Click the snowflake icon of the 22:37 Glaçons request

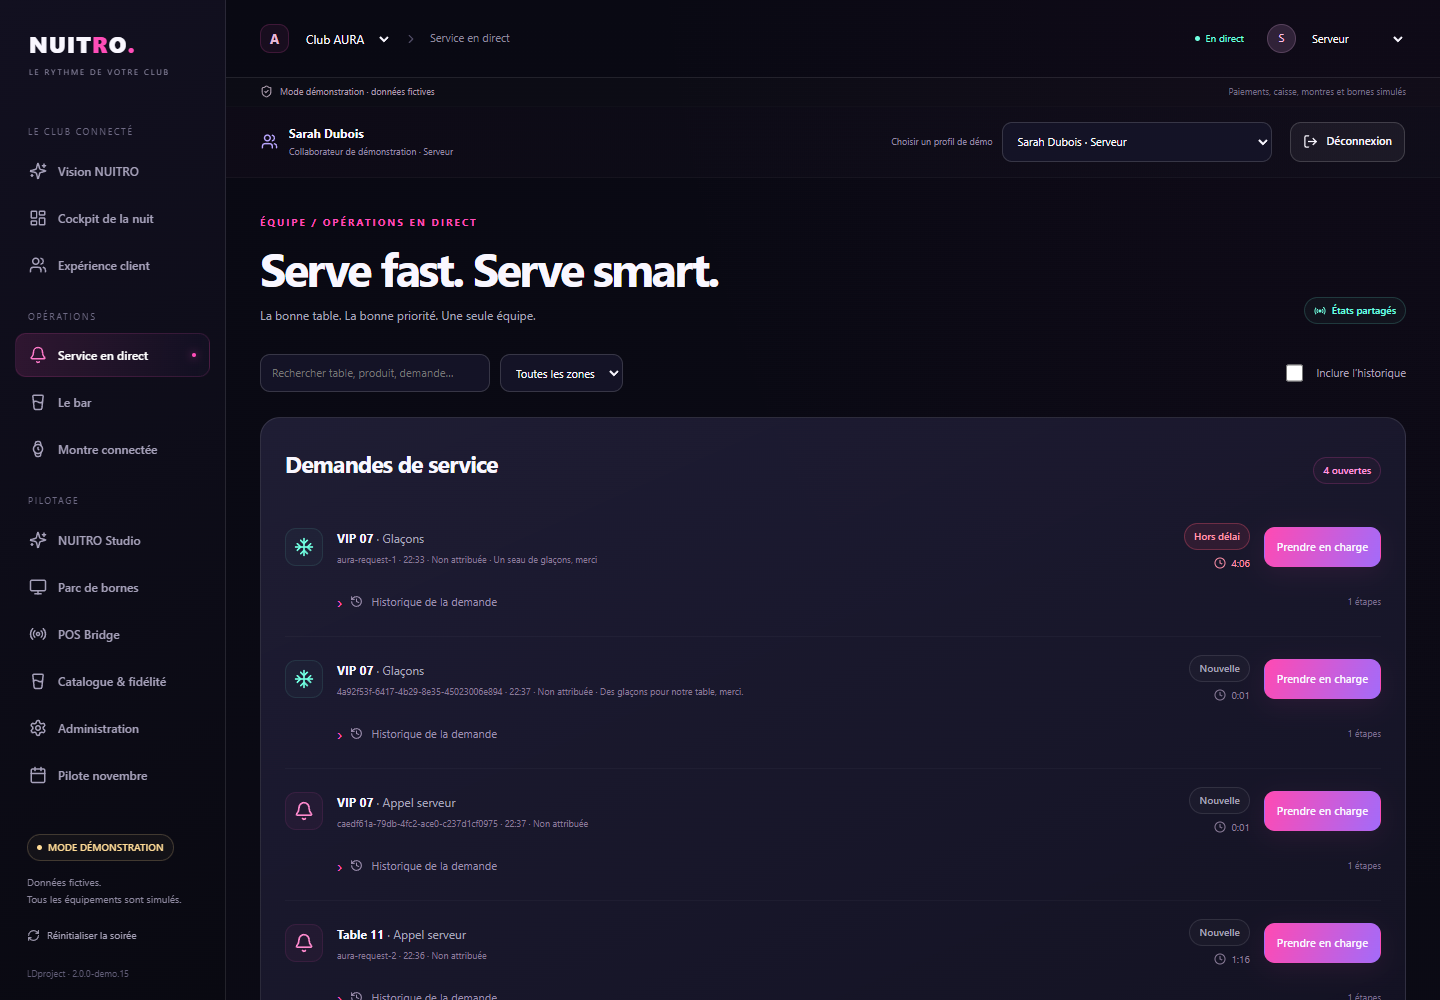[x=304, y=679]
